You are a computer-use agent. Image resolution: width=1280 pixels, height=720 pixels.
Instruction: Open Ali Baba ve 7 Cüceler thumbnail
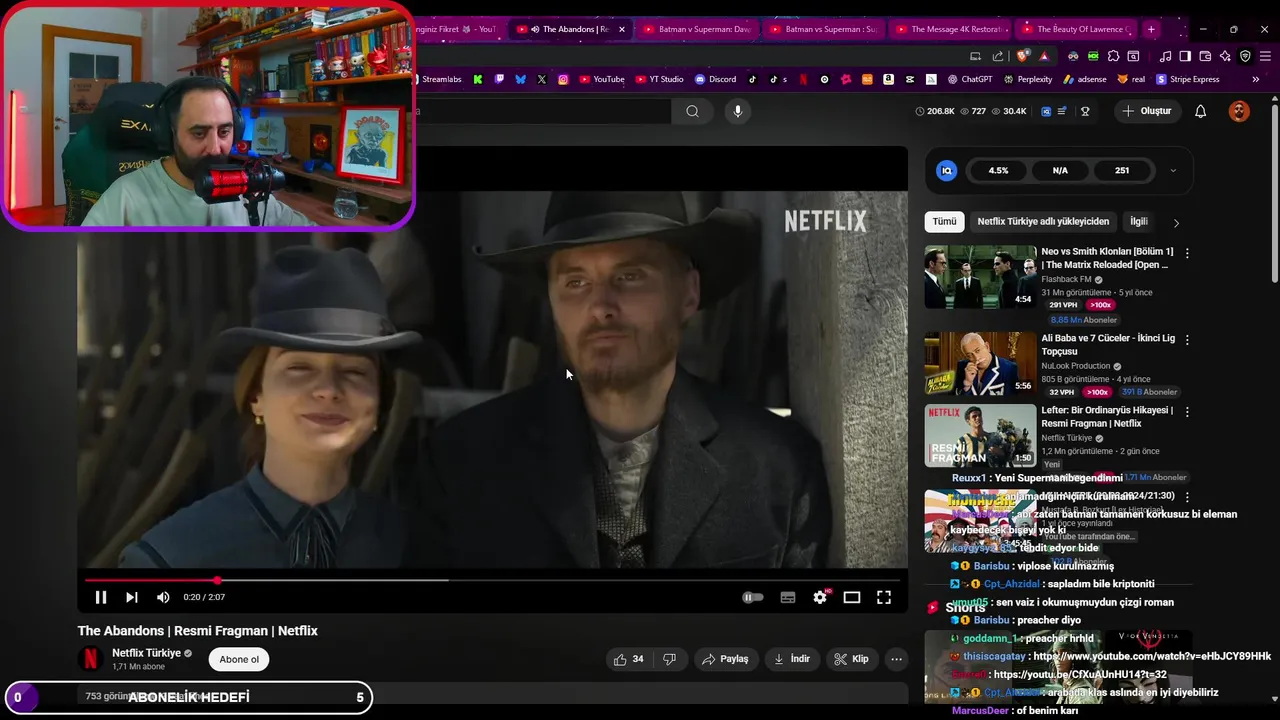click(x=980, y=364)
